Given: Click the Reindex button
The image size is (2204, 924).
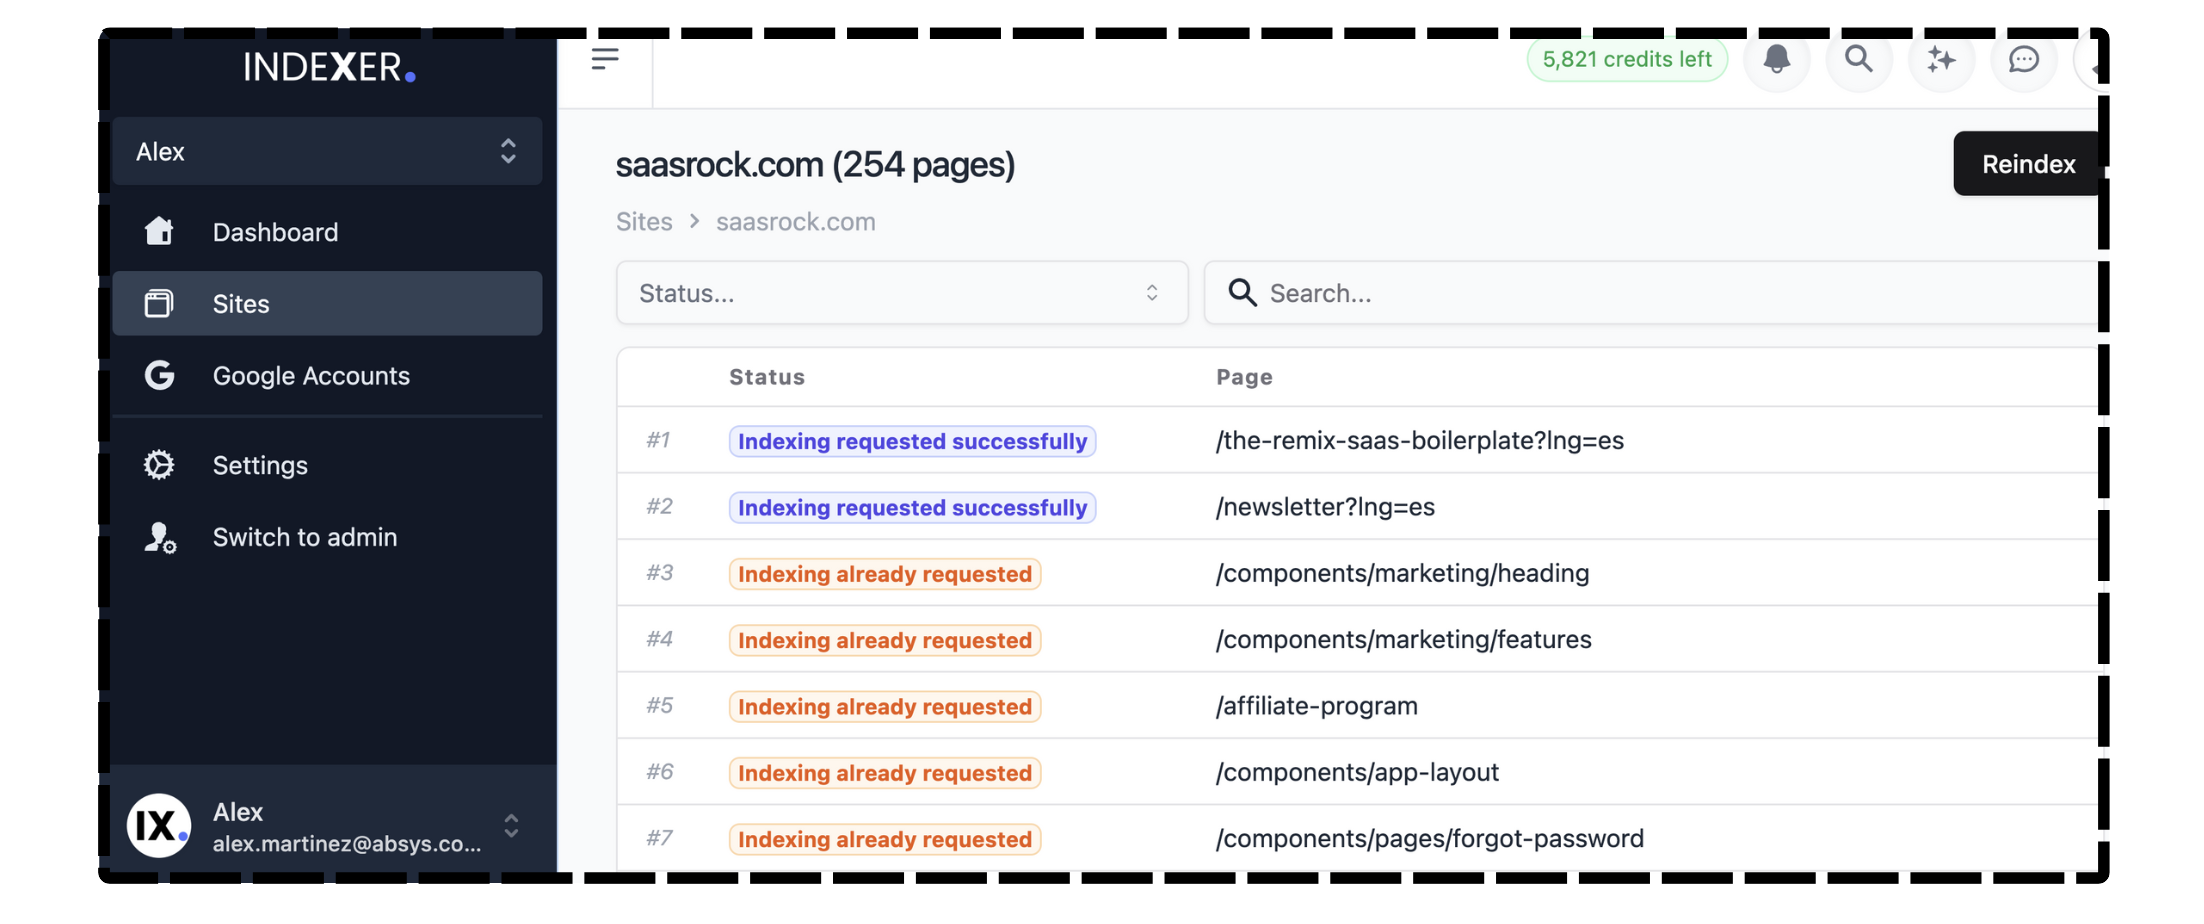Looking at the screenshot, I should coord(2028,163).
